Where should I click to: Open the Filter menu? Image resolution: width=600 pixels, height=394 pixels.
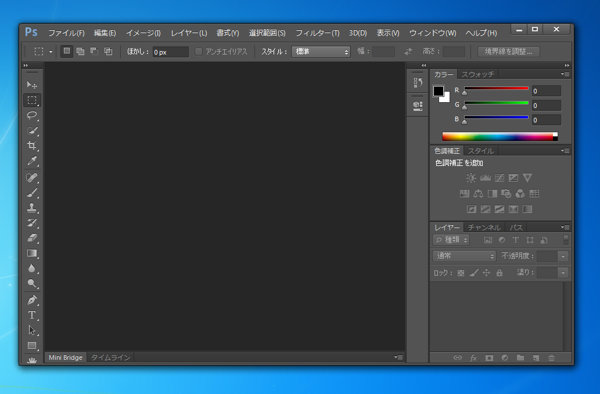[x=317, y=33]
